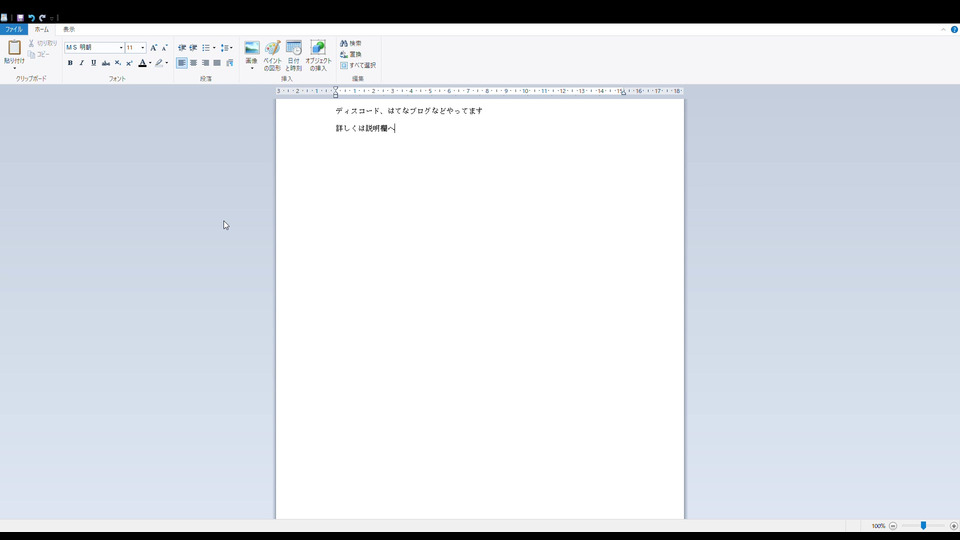Open the quick access toolbar customize arrow
The width and height of the screenshot is (960, 540).
52,18
